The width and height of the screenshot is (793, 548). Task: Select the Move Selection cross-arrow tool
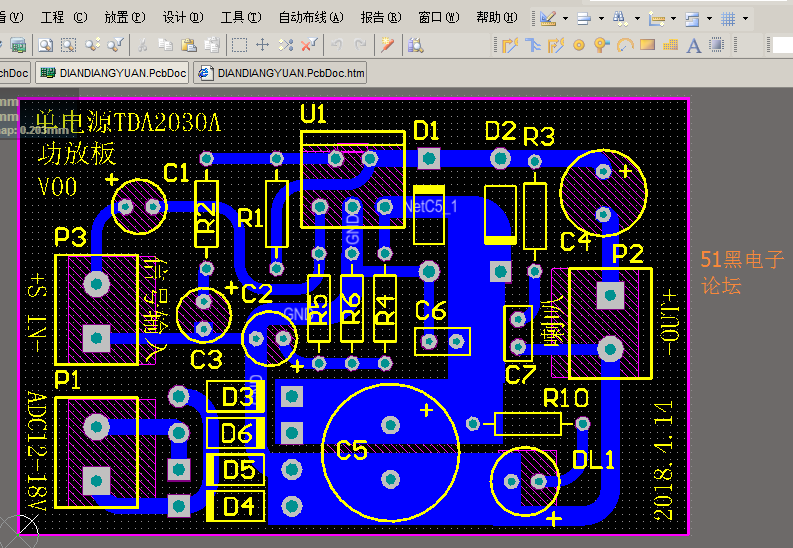262,45
